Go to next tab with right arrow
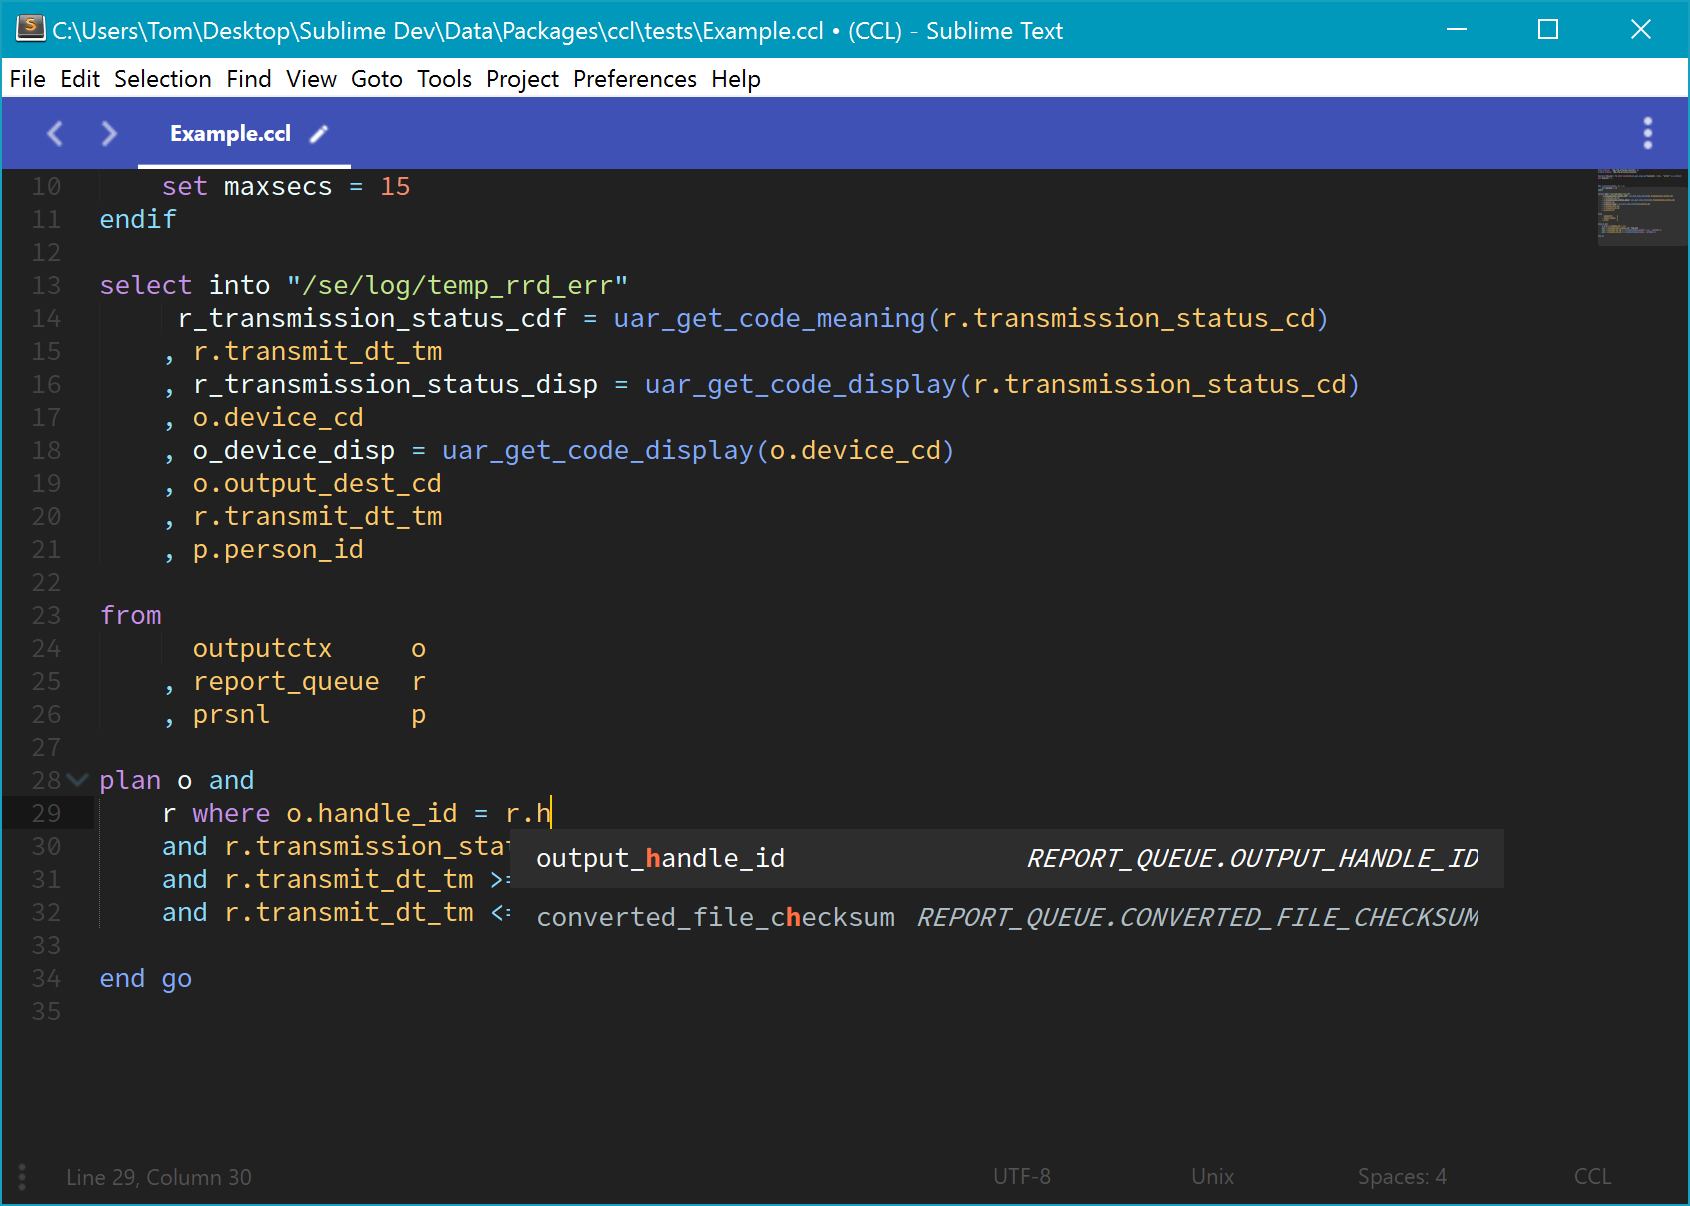 [109, 133]
